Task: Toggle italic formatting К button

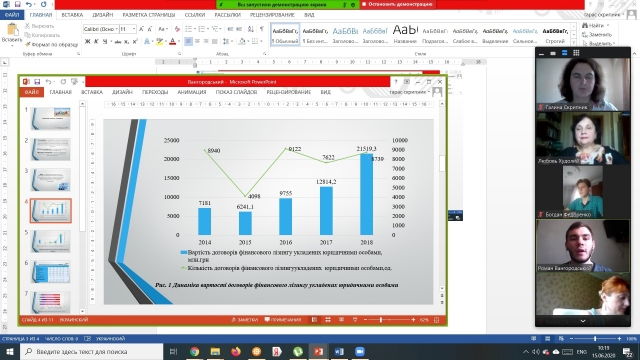Action: click(x=96, y=41)
